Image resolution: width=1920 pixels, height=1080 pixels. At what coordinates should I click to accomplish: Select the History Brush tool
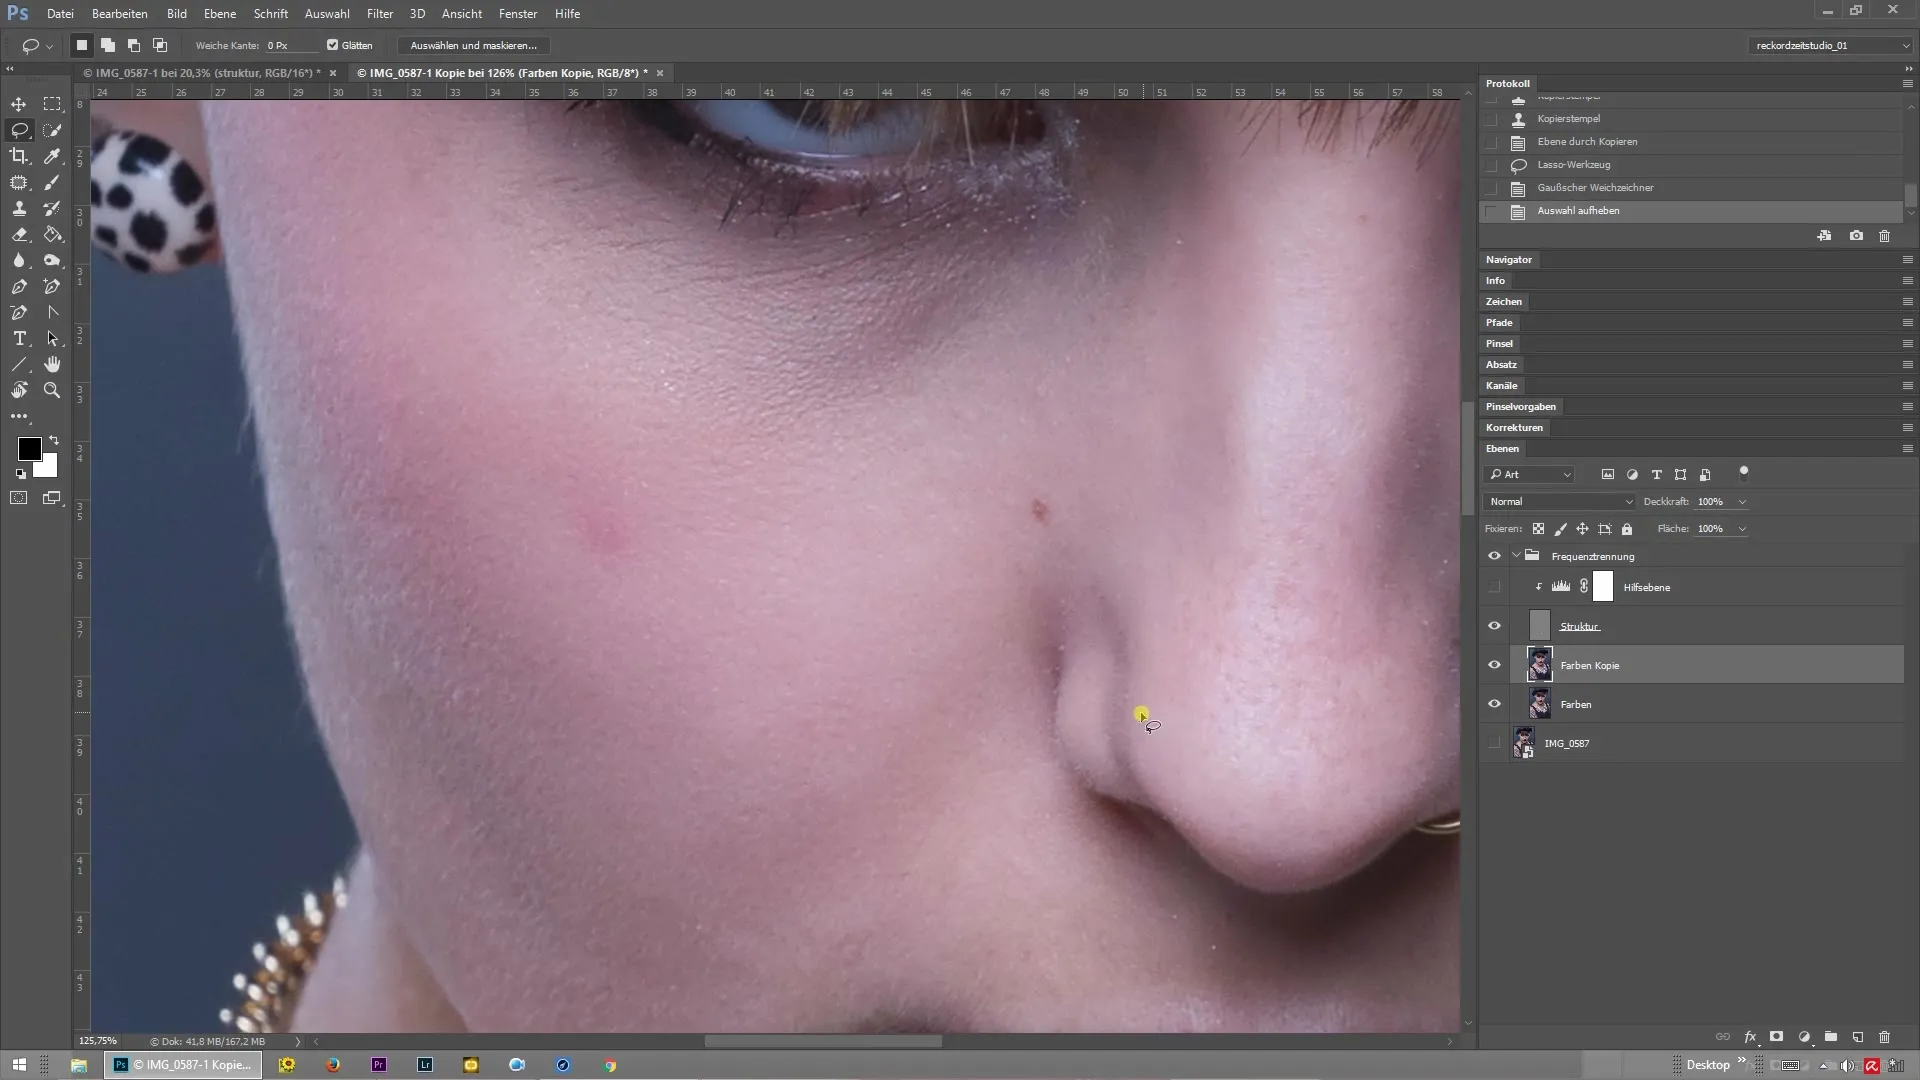pyautogui.click(x=52, y=208)
